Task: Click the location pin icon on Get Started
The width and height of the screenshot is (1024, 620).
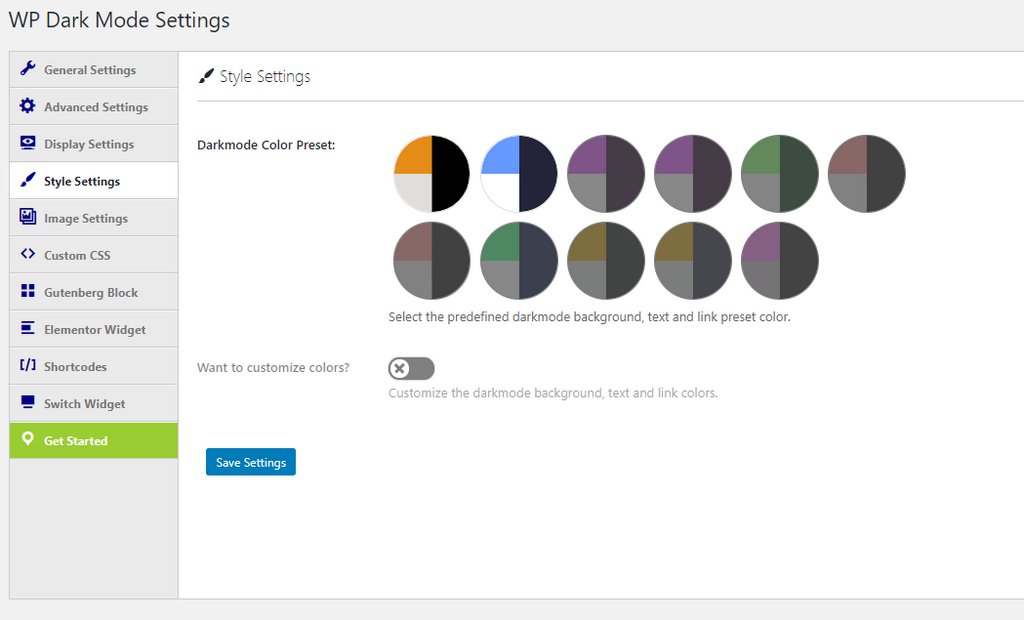Action: (x=27, y=439)
